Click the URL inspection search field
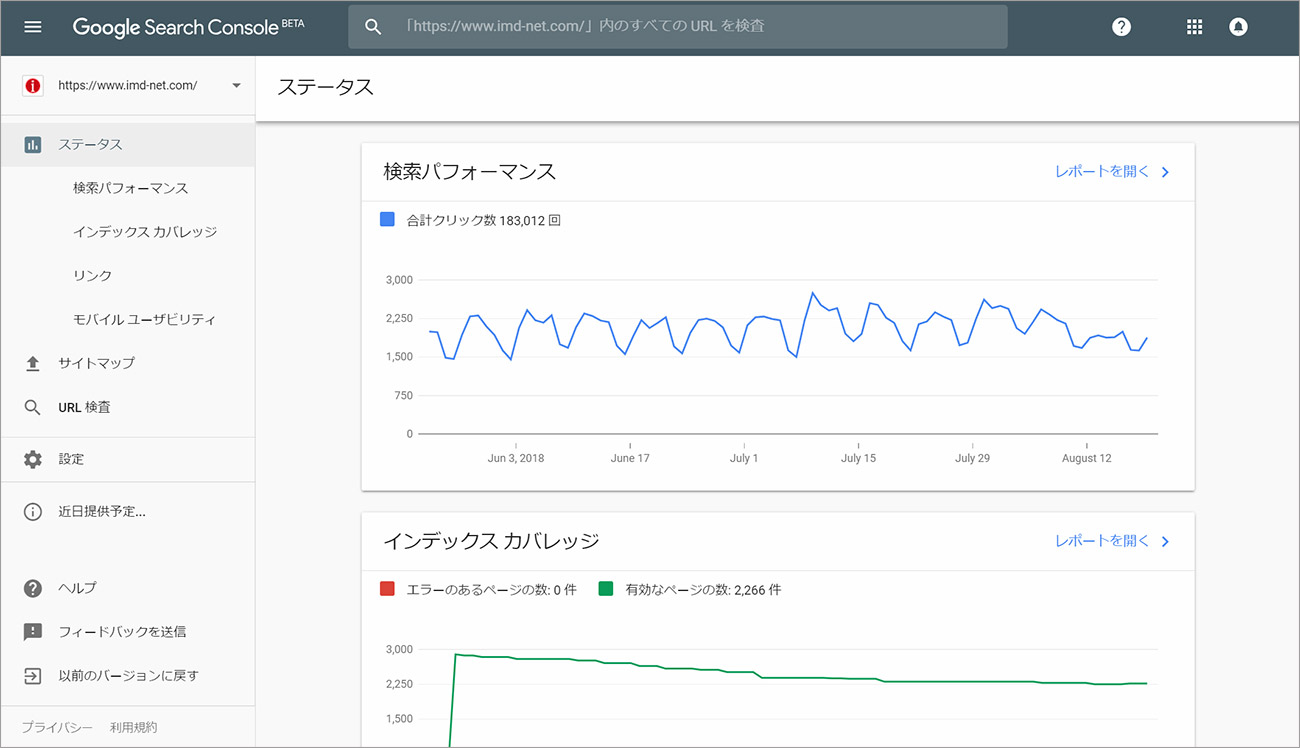This screenshot has height=748, width=1300. pyautogui.click(x=678, y=27)
